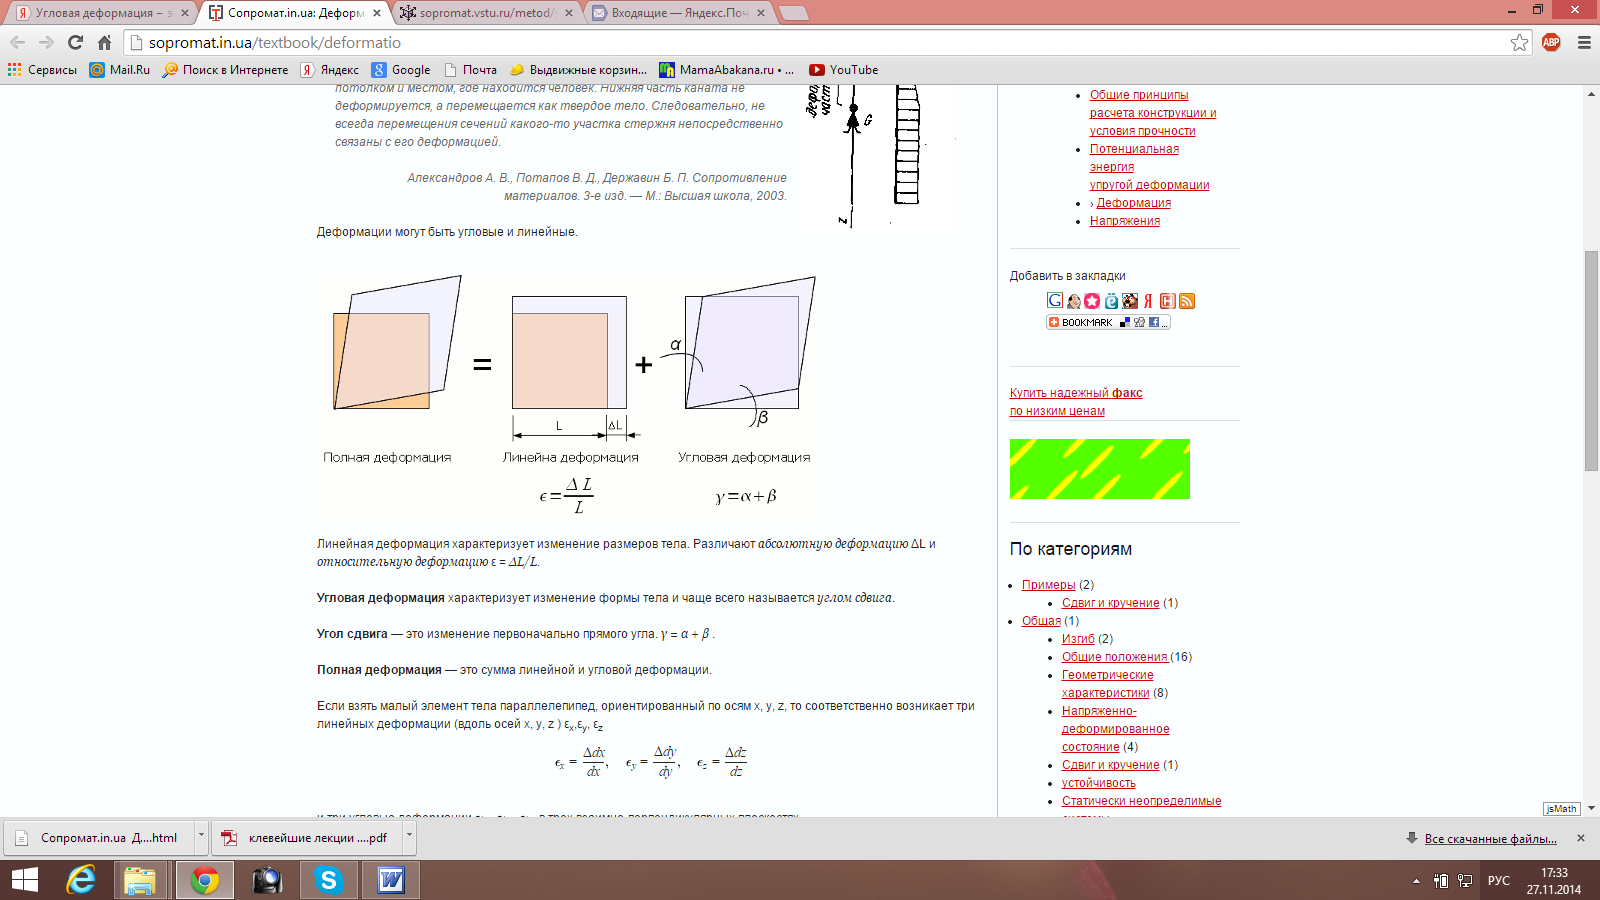The height and width of the screenshot is (900, 1600).
Task: Close the Входящие — Яндекс.Почта tab
Action: 761,13
